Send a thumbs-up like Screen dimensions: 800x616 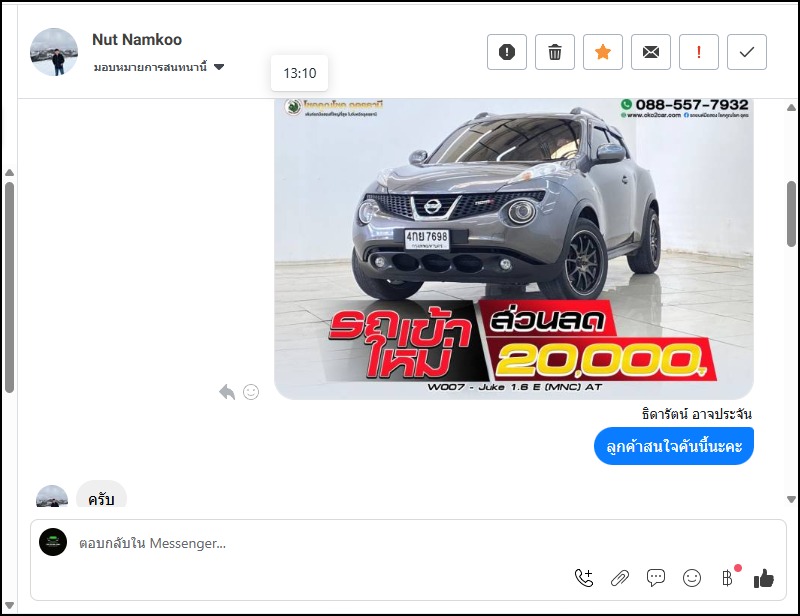pyautogui.click(x=764, y=578)
